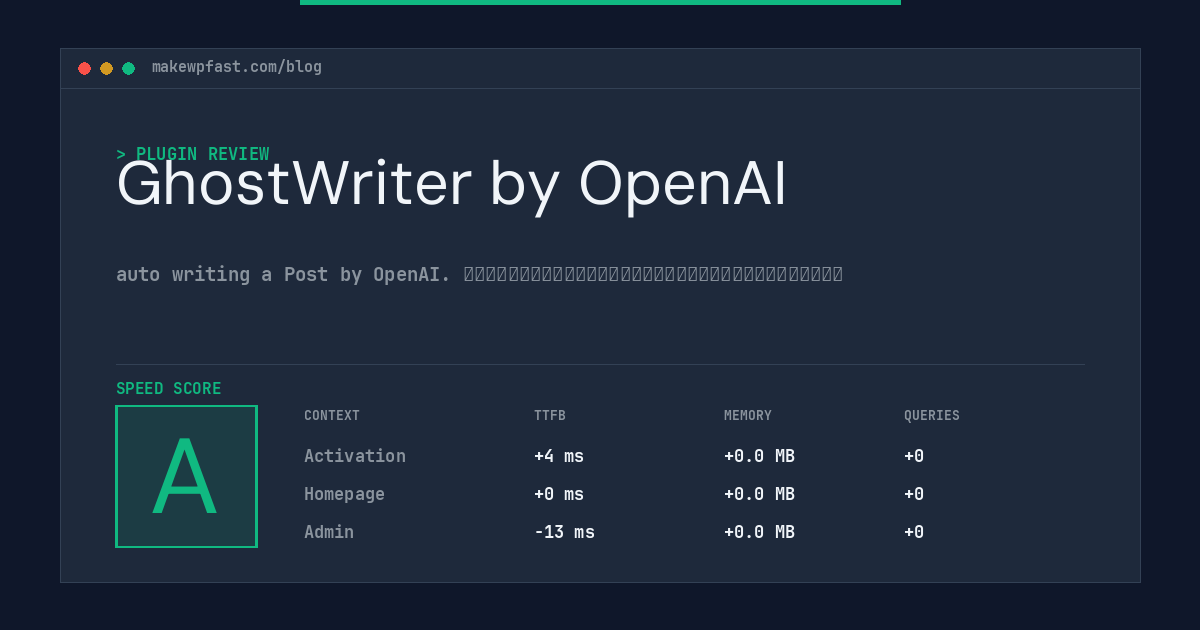Viewport: 1200px width, 630px height.
Task: Click the Admin row queries value
Action: click(914, 532)
